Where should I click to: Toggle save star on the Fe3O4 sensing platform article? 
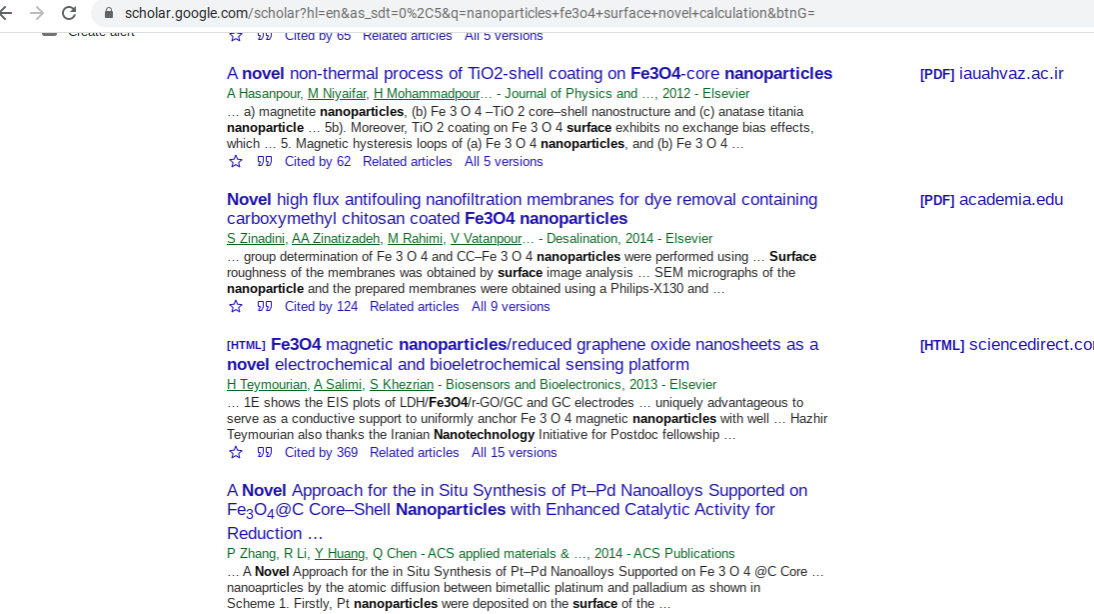[x=236, y=452]
